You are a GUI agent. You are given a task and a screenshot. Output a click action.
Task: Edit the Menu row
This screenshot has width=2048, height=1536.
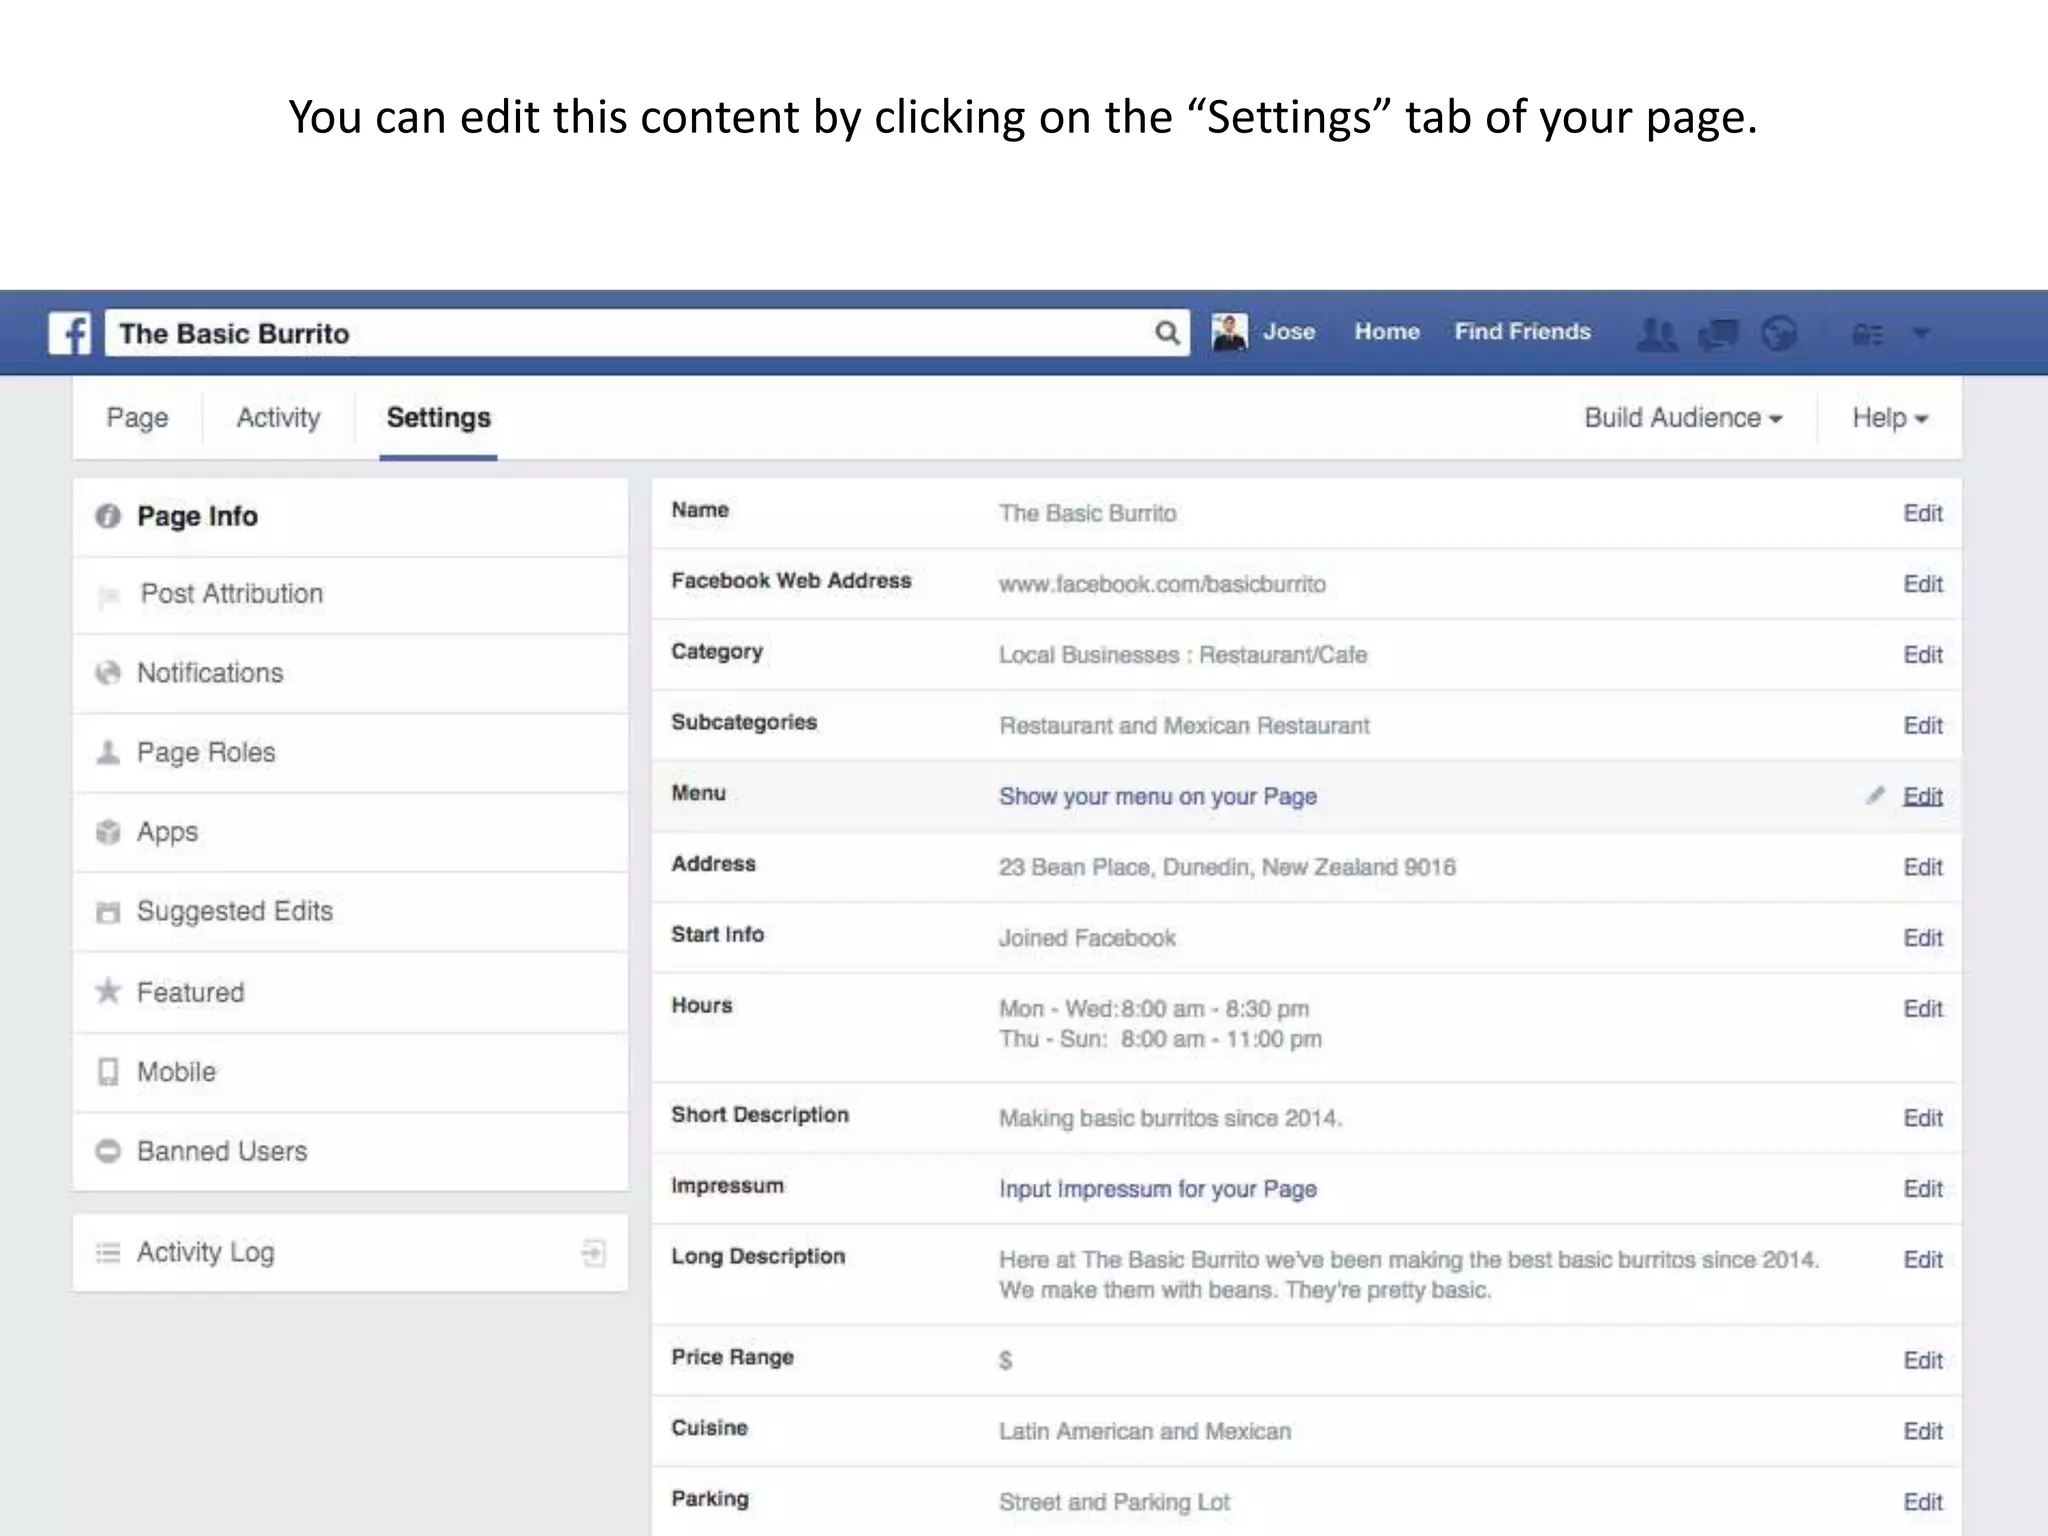(1922, 796)
